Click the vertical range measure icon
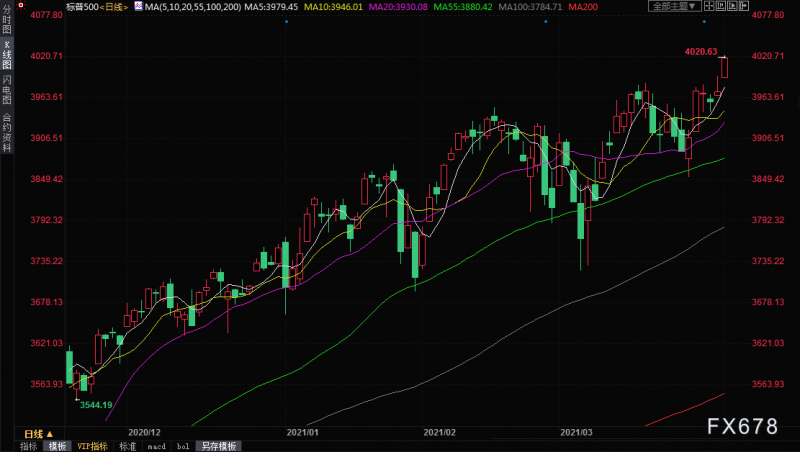This screenshot has width=800, height=452. point(721,6)
